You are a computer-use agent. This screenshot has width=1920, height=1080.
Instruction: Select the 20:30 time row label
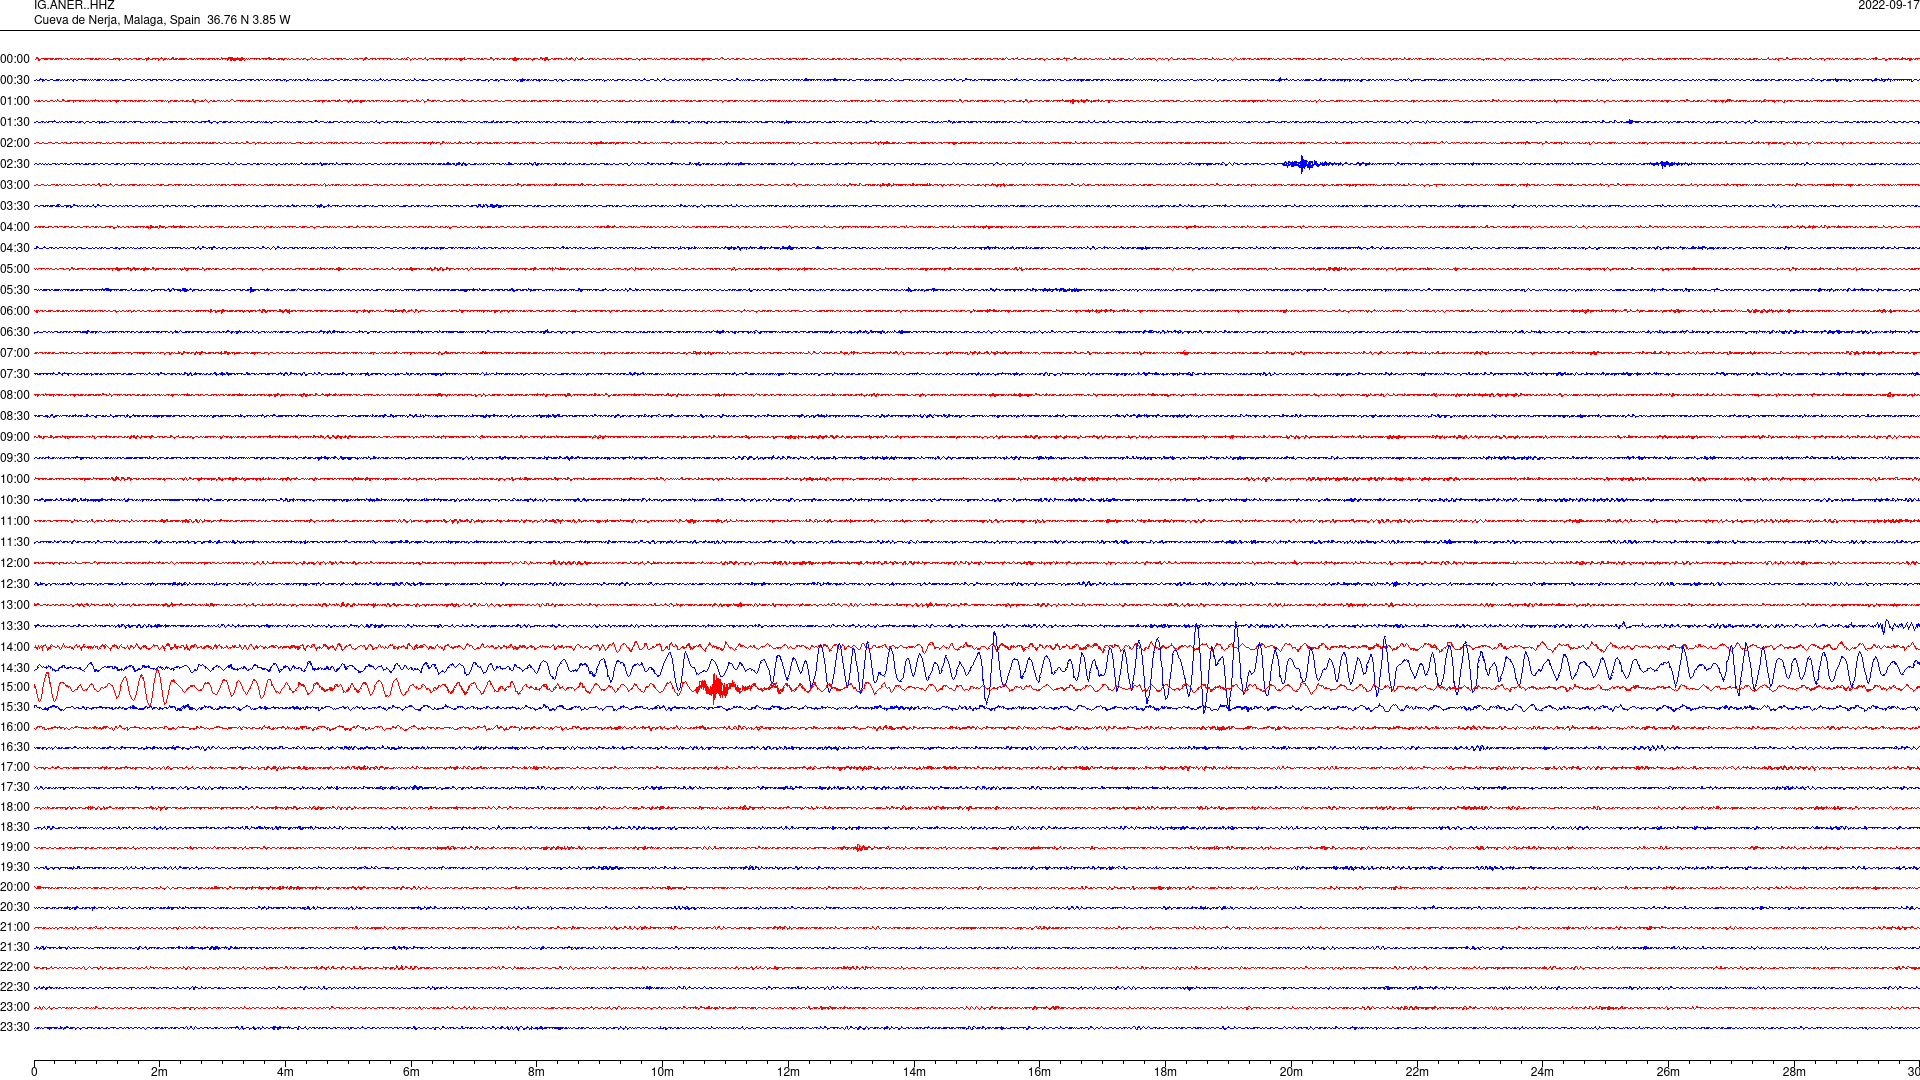click(x=15, y=907)
